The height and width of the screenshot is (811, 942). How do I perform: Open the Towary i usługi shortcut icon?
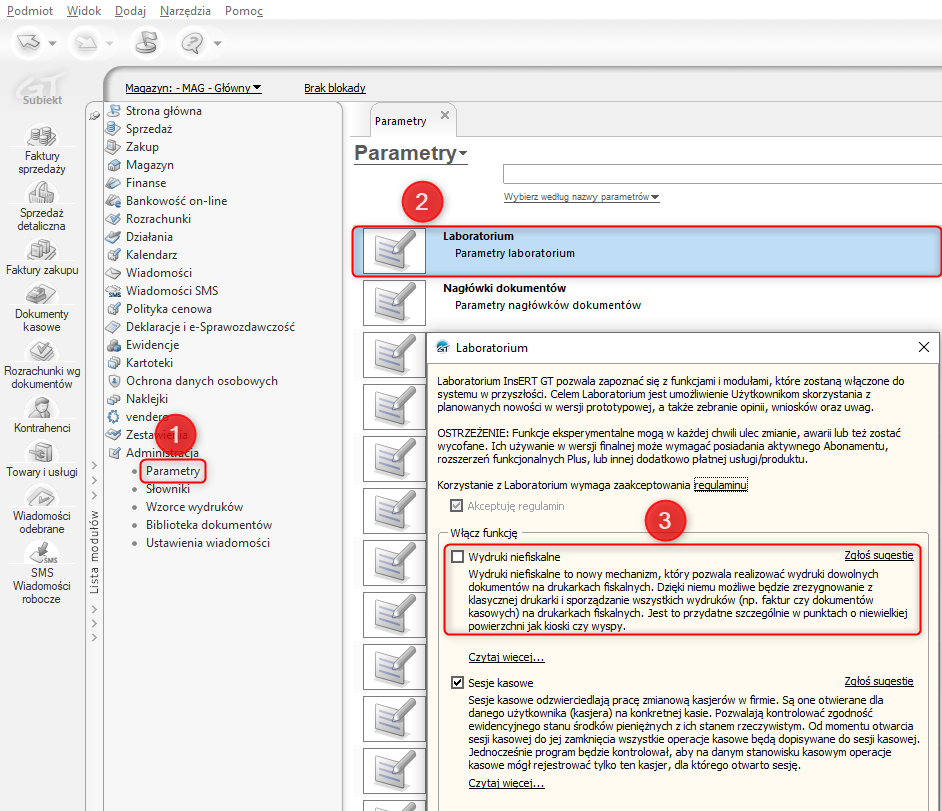tap(41, 452)
